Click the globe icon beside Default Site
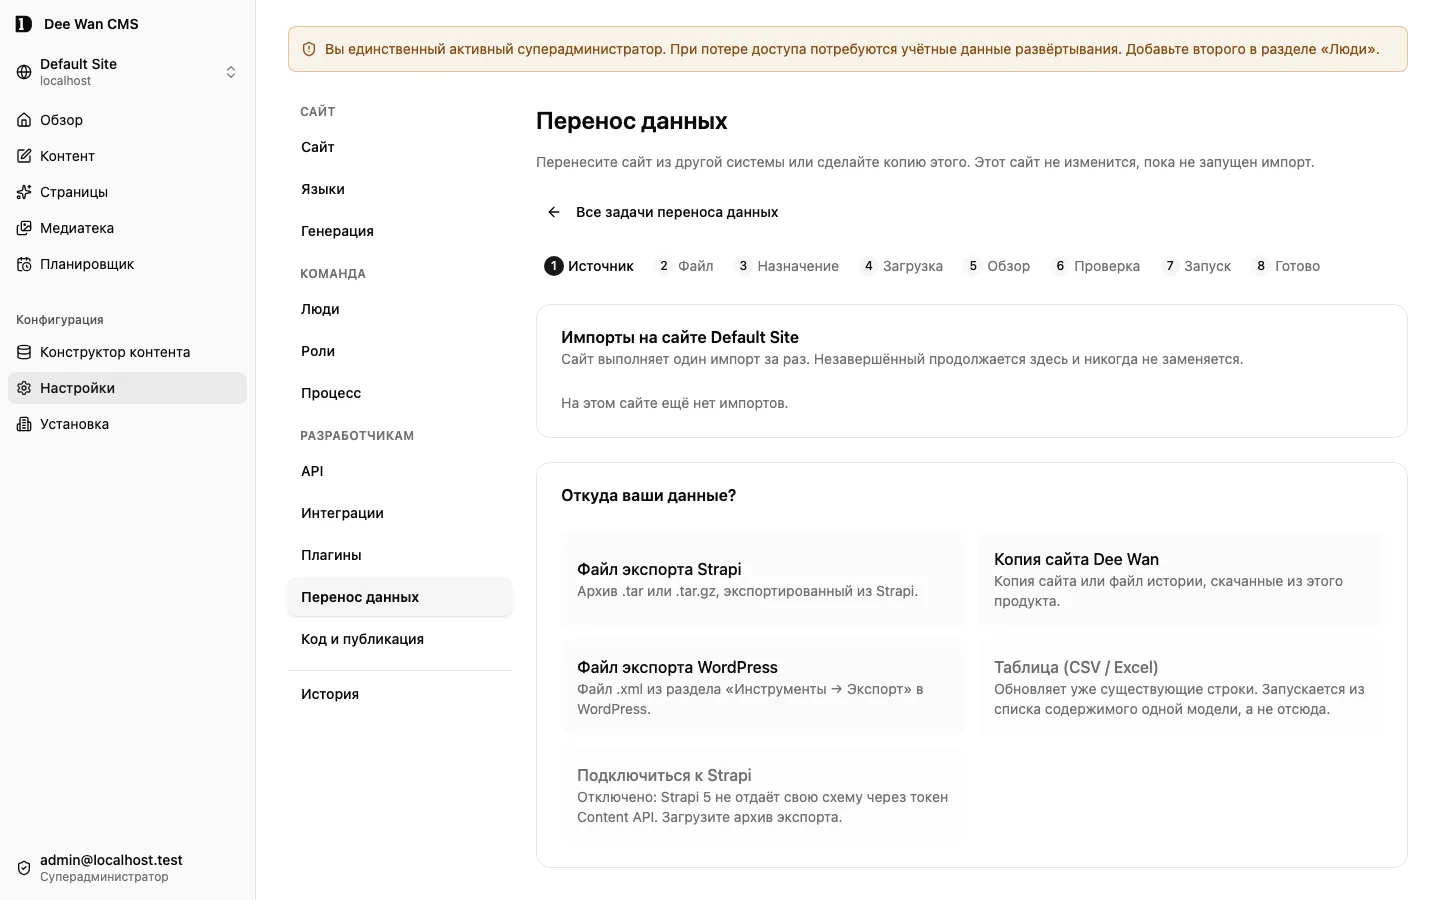Screen dimensions: 1440x900 coord(24,72)
